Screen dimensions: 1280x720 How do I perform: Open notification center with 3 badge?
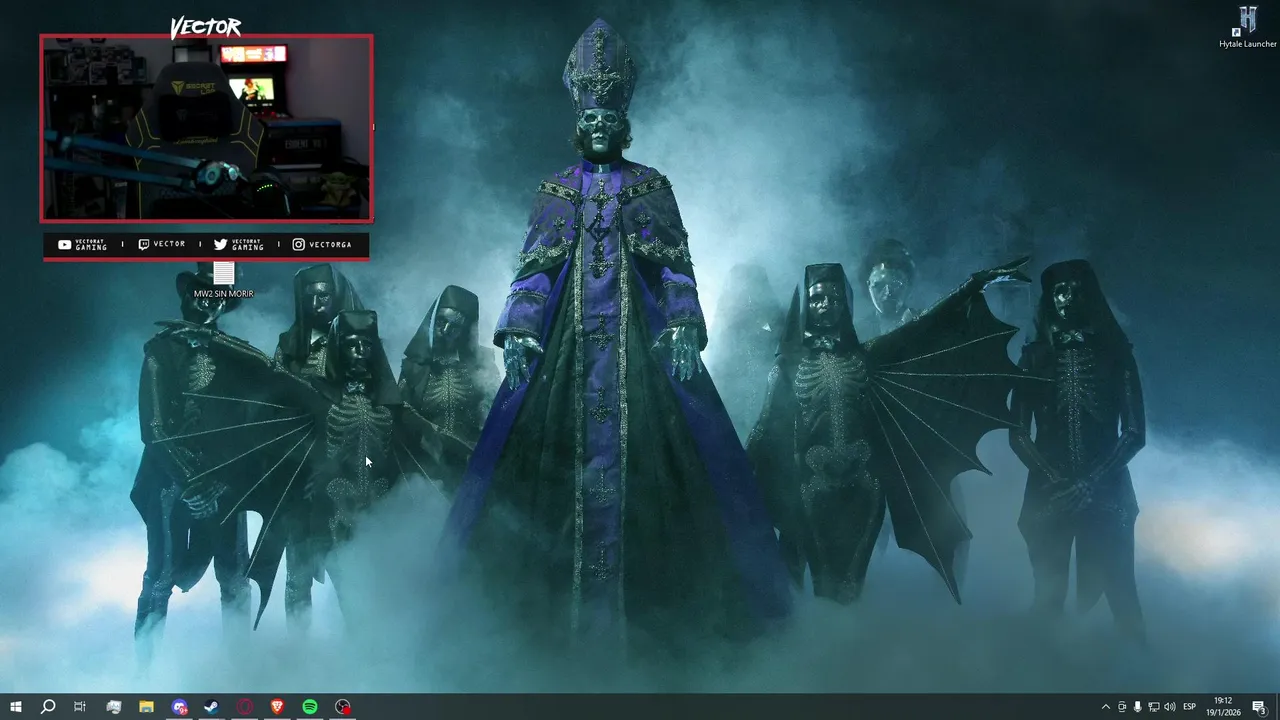tap(1260, 707)
